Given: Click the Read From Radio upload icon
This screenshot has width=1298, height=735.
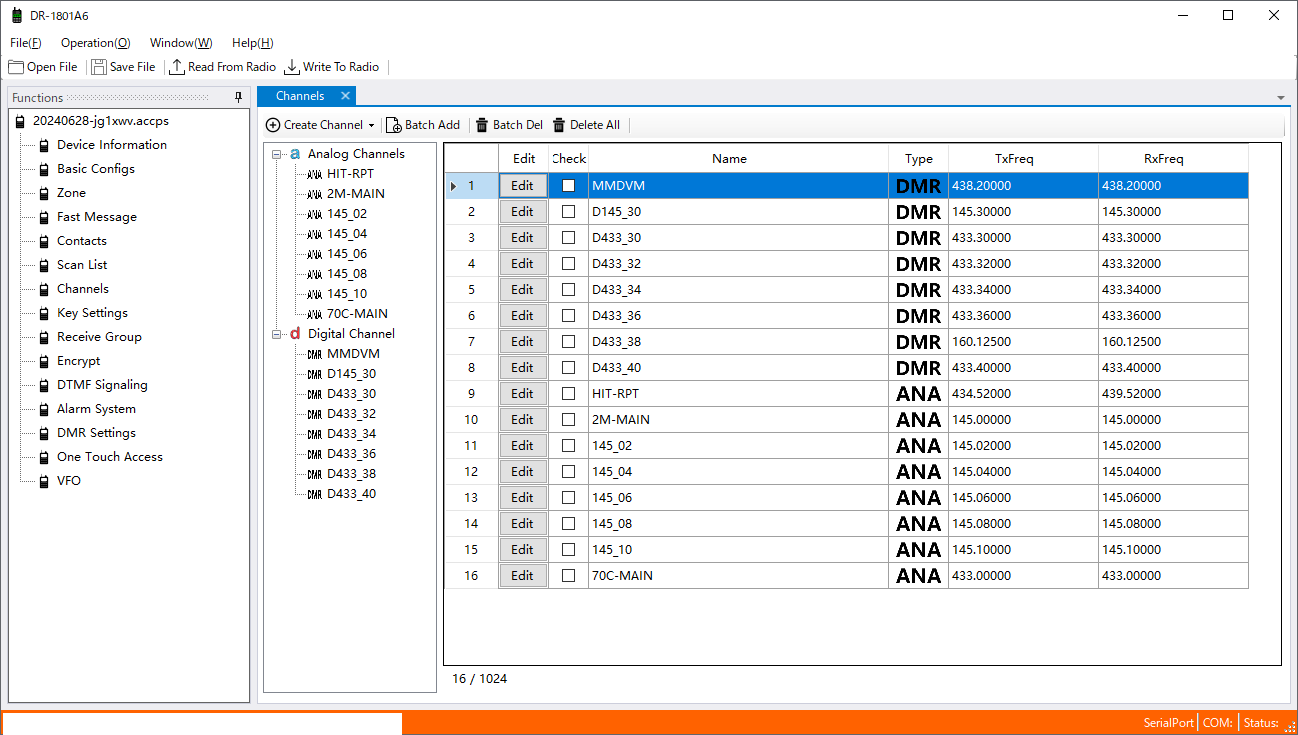Looking at the screenshot, I should tap(177, 67).
